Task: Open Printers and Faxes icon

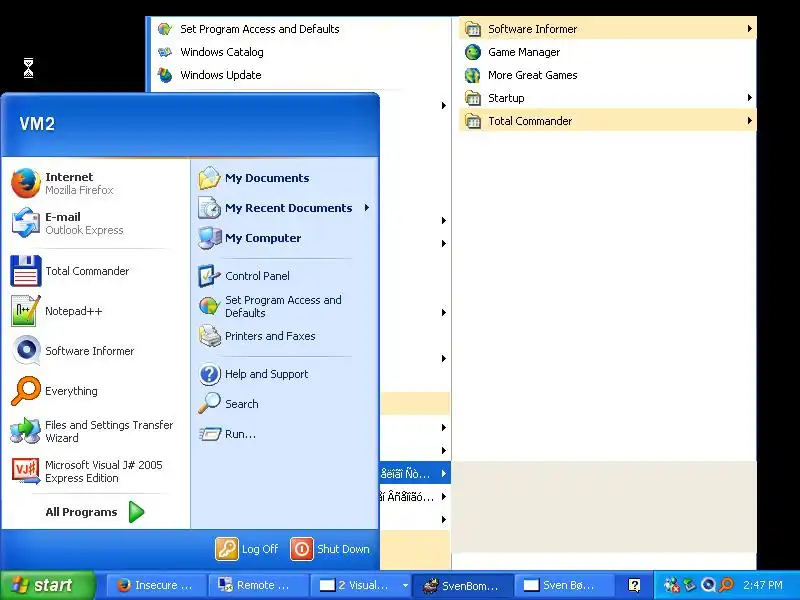Action: point(209,336)
